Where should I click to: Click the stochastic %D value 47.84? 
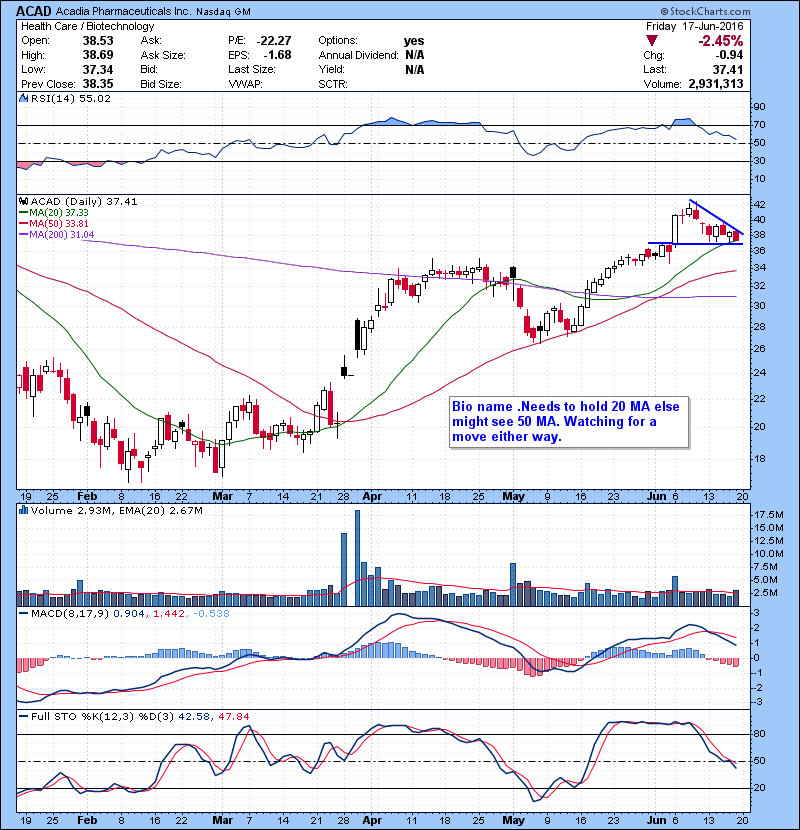[233, 717]
